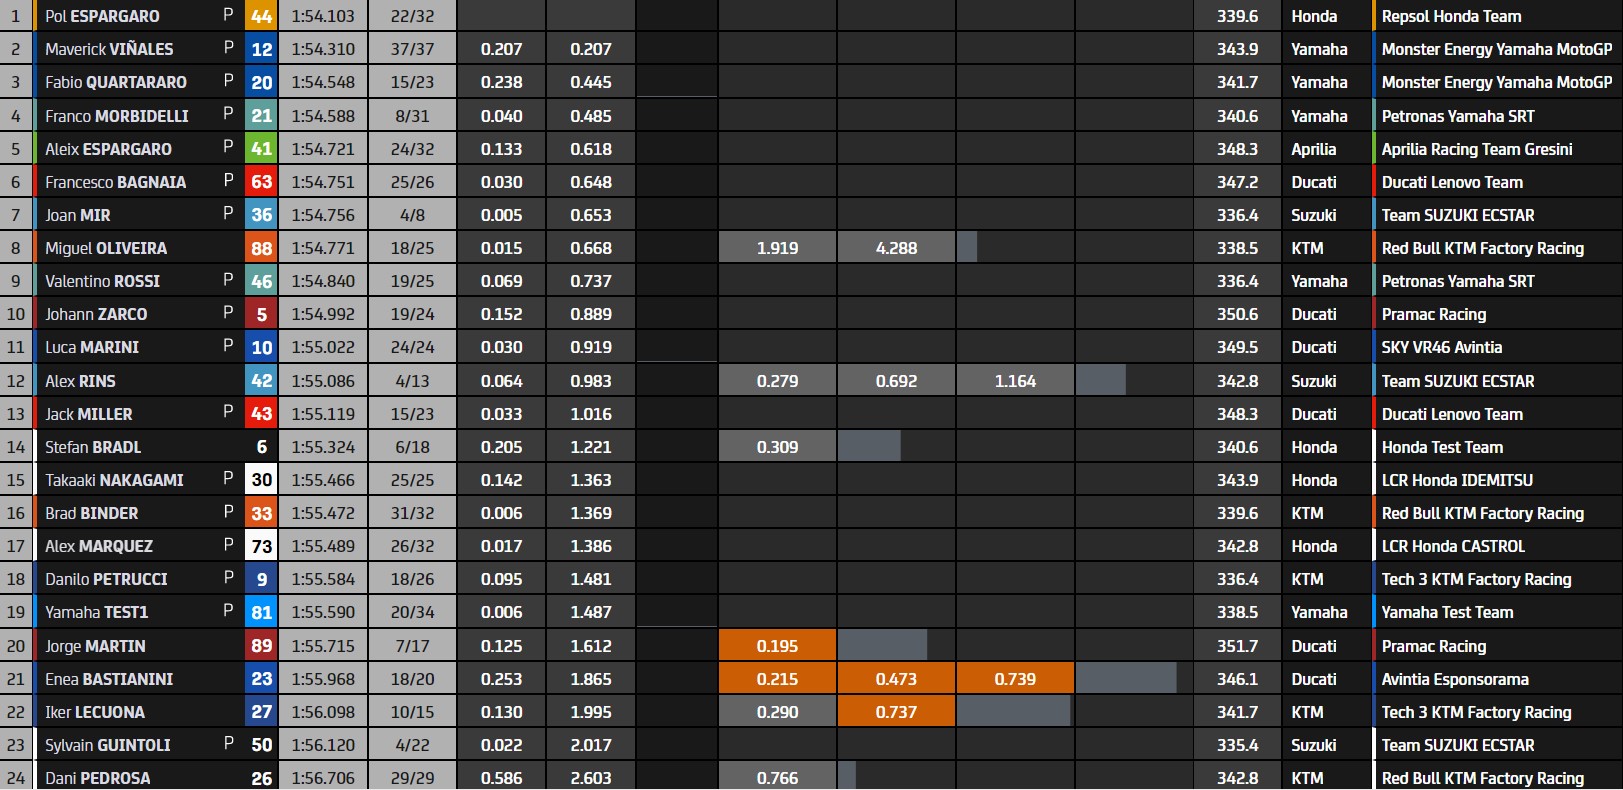Click team Aprilia Racing Team Gresini
The height and width of the screenshot is (790, 1623).
point(1477,149)
